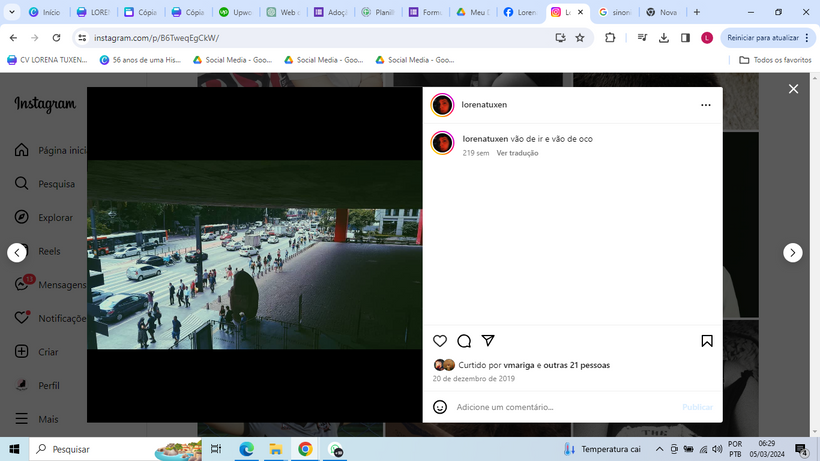The height and width of the screenshot is (461, 820).
Task: Open Criar in Instagram sidebar
Action: click(37, 352)
